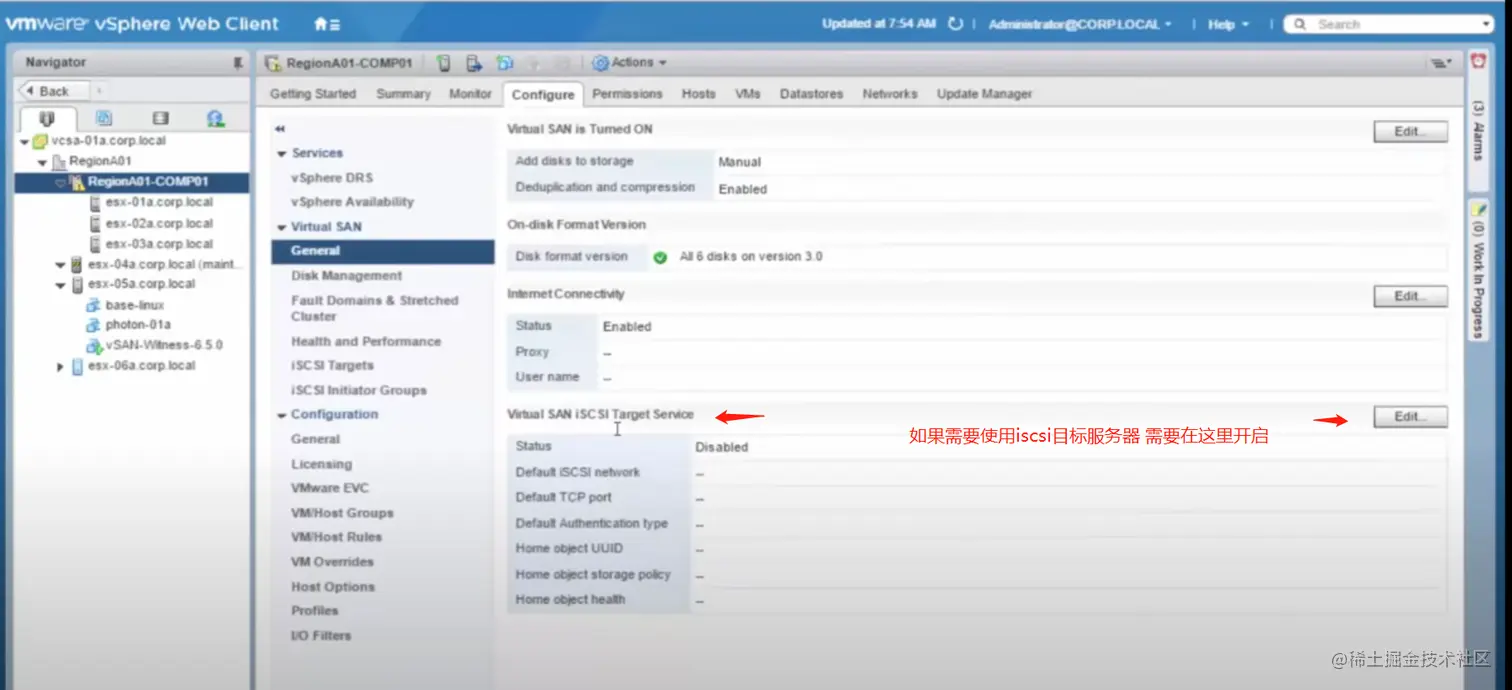Switch to the Networks tab
Image resolution: width=1512 pixels, height=690 pixels.
tap(890, 94)
